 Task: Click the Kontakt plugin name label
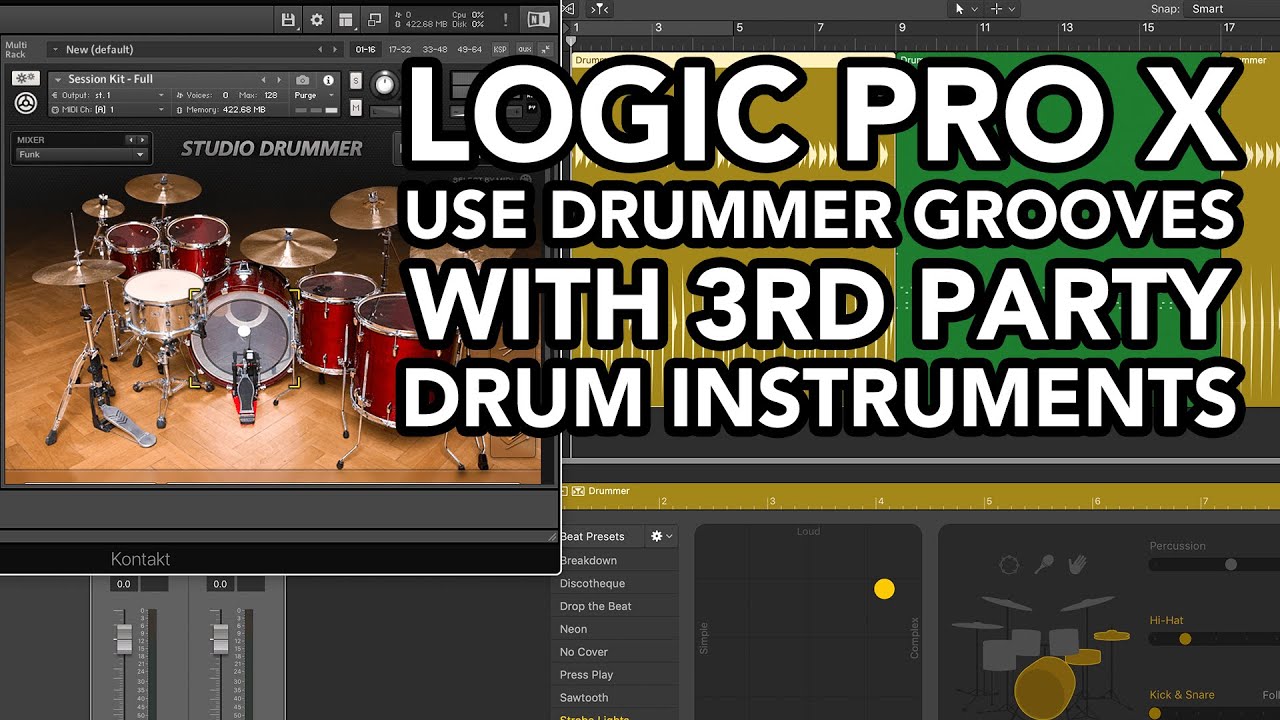[x=140, y=559]
